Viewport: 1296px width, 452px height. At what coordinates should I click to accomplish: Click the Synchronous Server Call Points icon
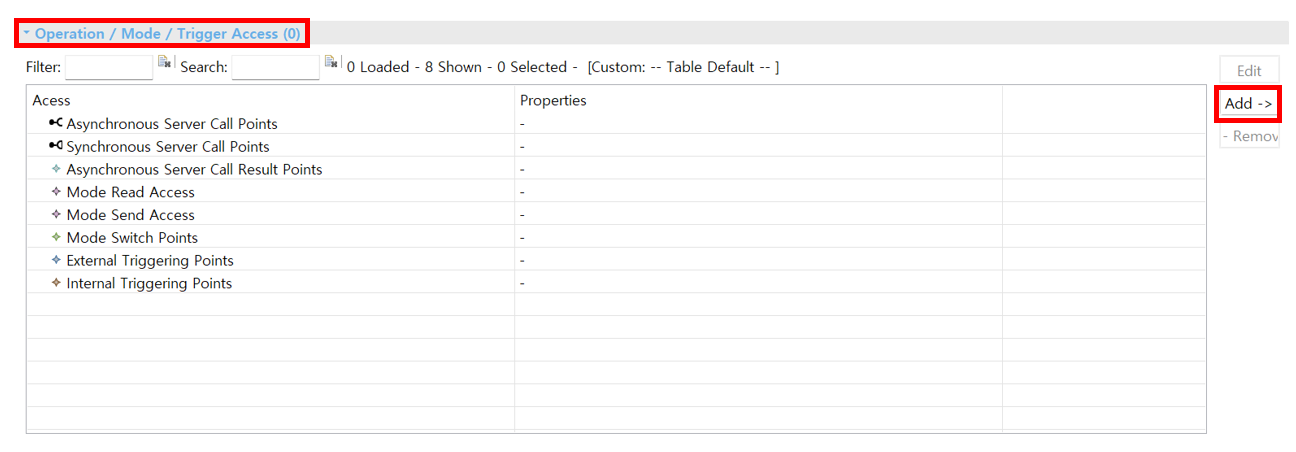pos(56,146)
